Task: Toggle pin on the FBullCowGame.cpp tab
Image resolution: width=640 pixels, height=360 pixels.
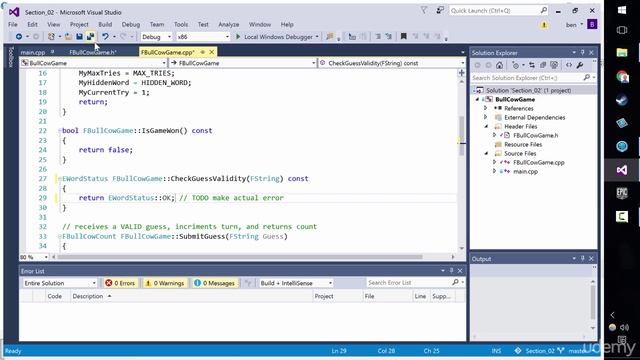Action: pyautogui.click(x=203, y=52)
